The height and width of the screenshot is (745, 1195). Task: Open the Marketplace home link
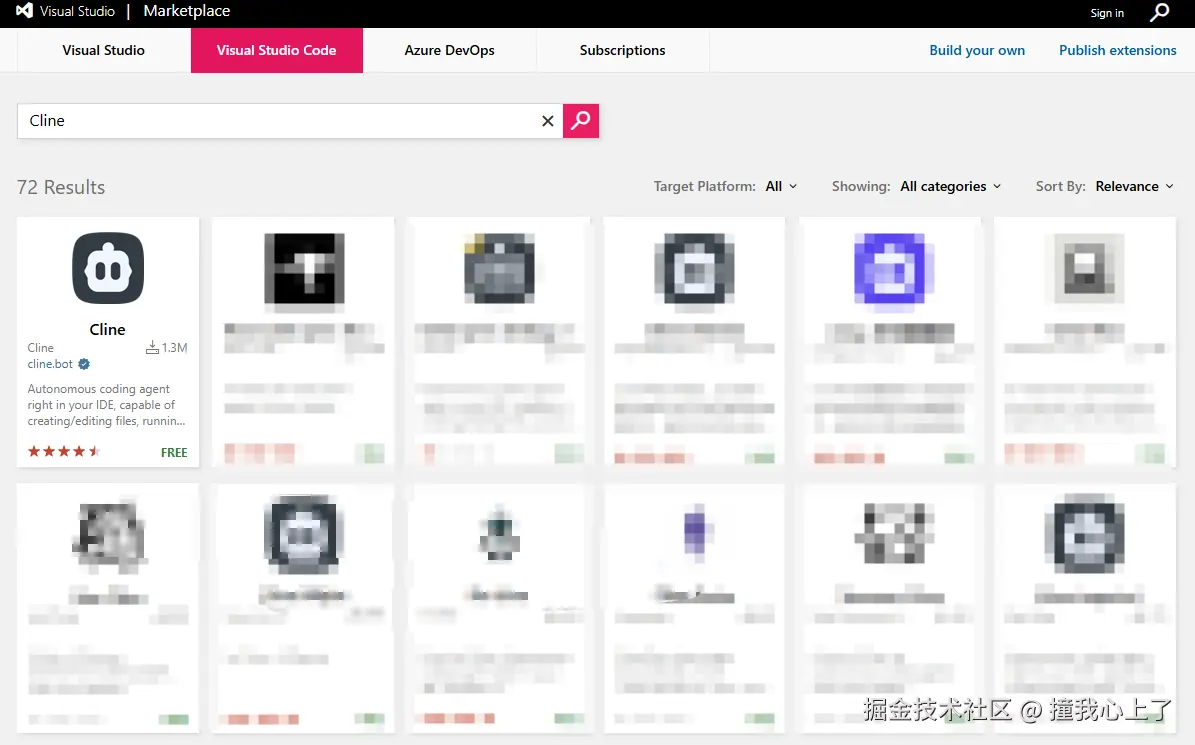(x=187, y=11)
